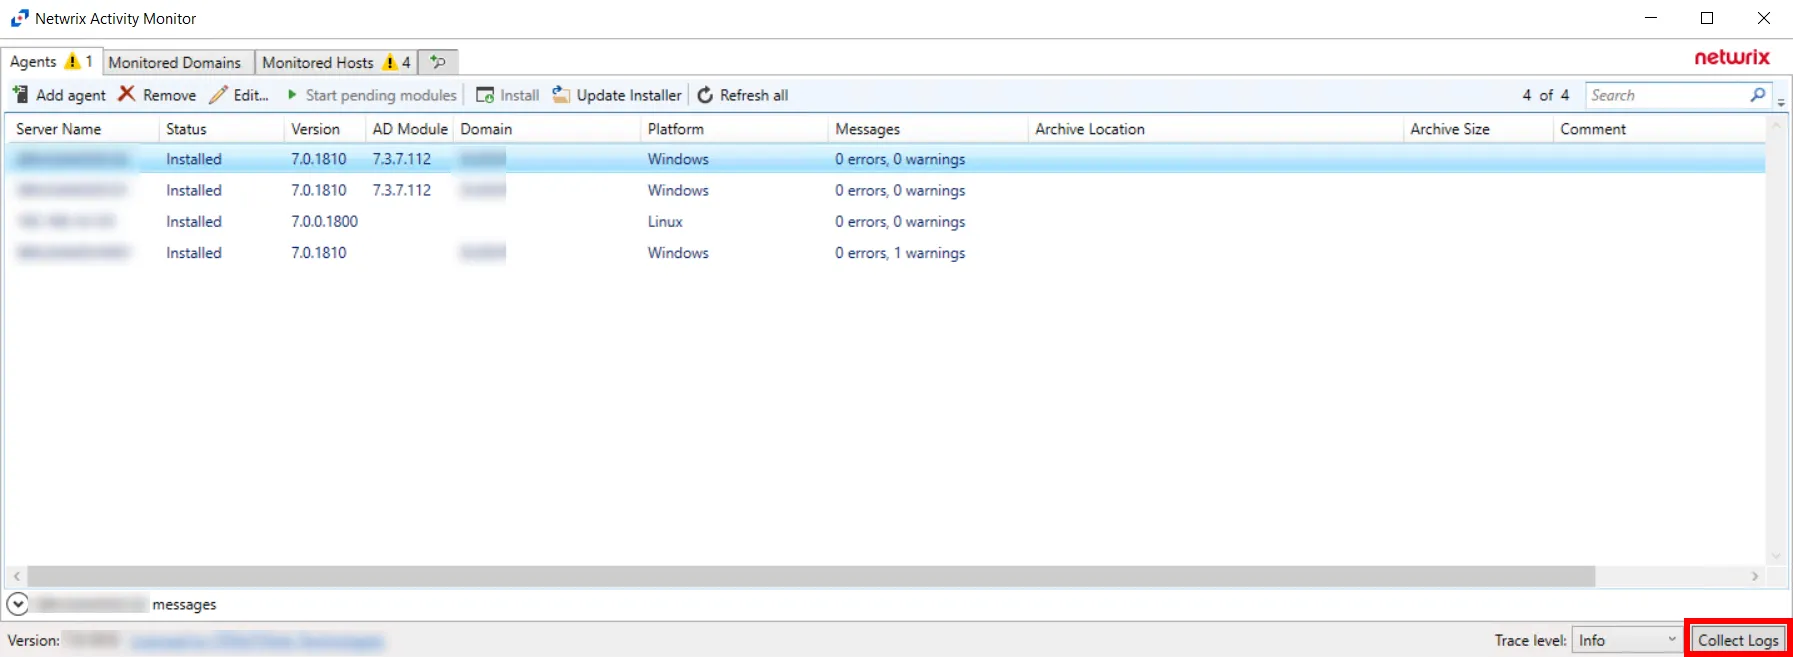Switch to the Monitored Domains tab

175,62
